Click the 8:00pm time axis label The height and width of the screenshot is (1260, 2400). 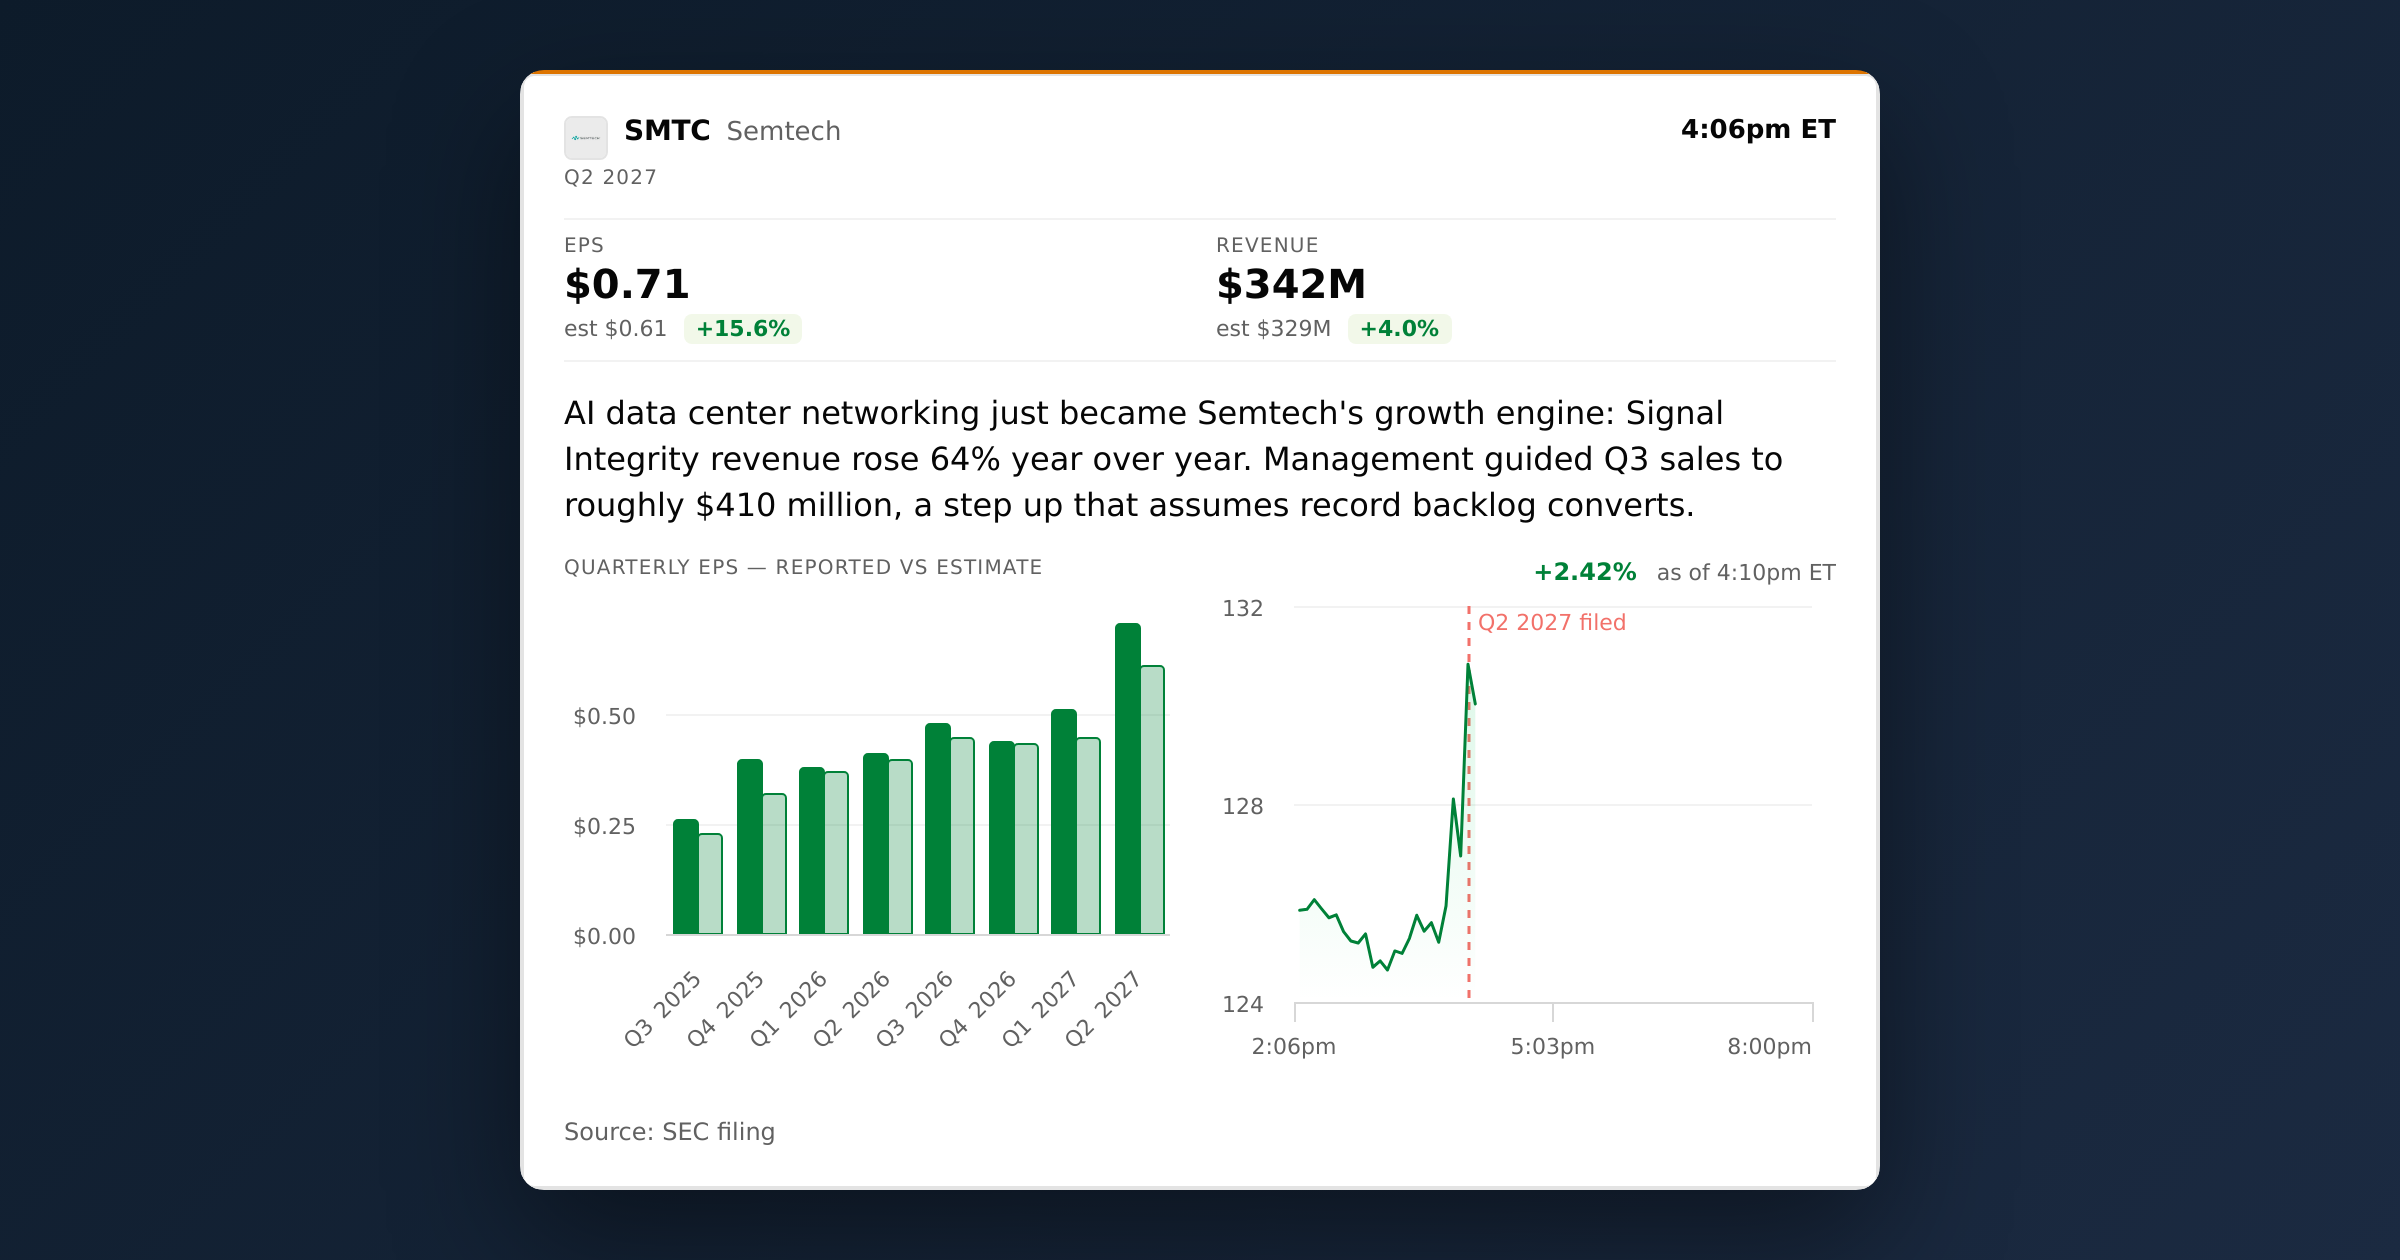1769,1046
